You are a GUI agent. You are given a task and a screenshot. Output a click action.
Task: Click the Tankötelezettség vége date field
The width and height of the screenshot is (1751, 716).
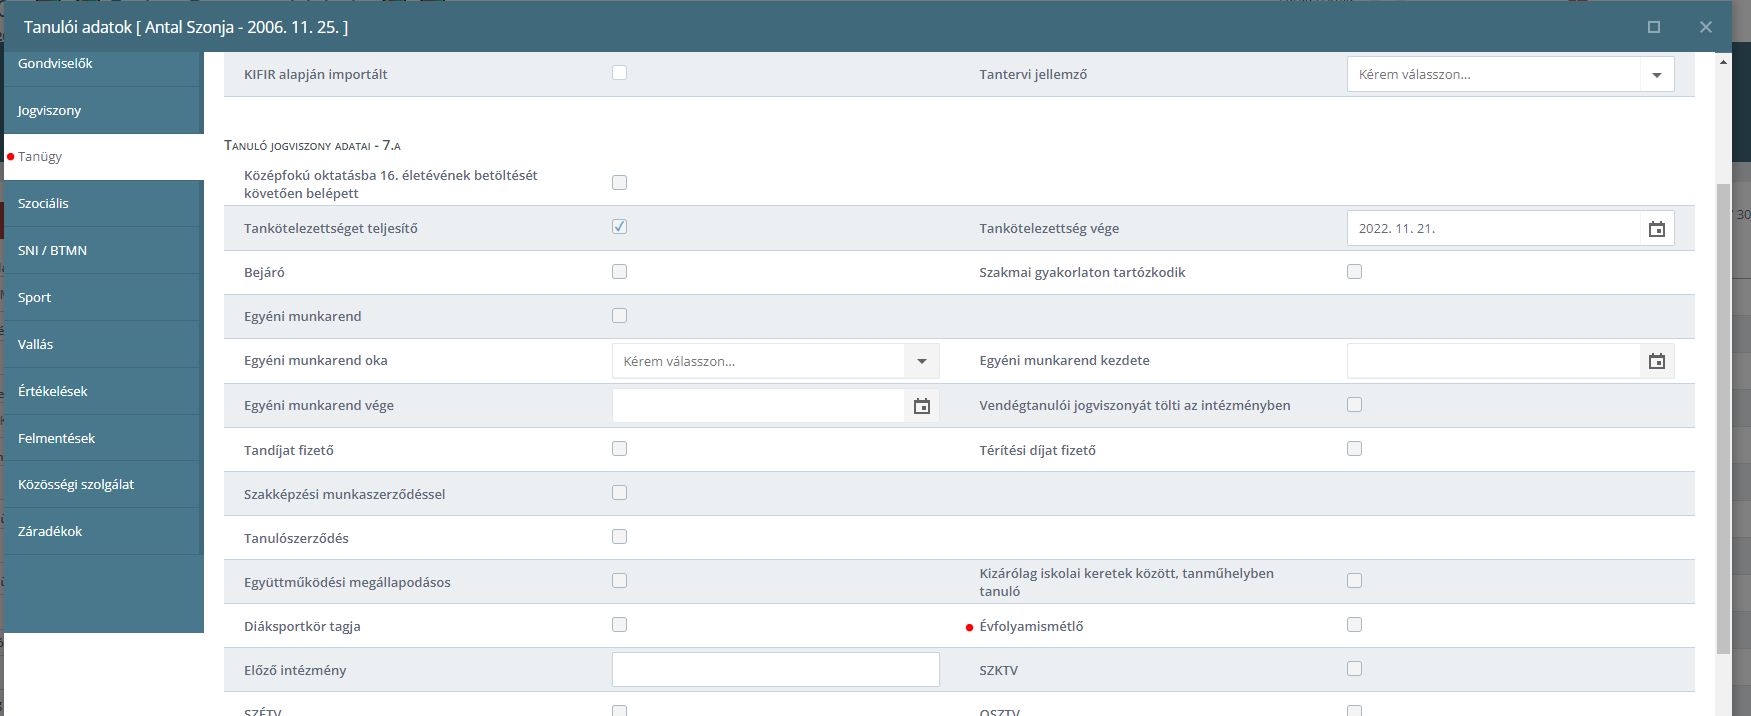pyautogui.click(x=1494, y=229)
